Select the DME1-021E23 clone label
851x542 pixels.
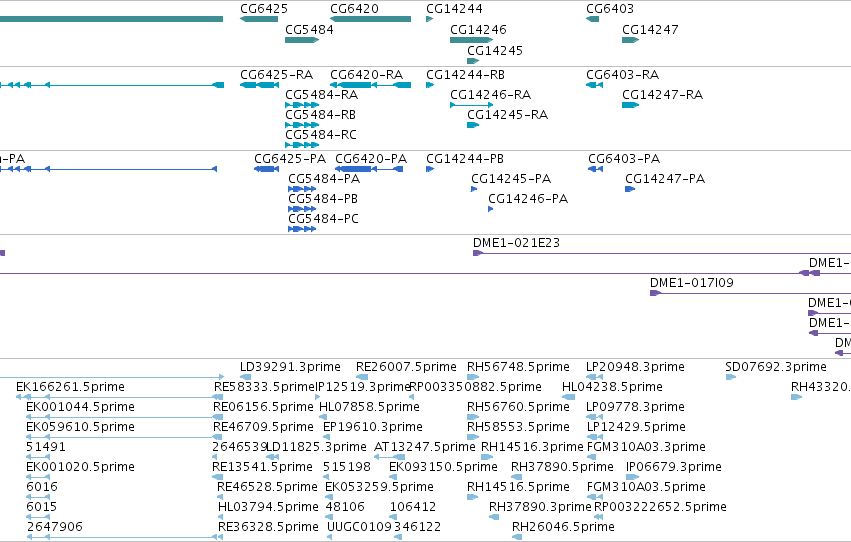point(516,243)
